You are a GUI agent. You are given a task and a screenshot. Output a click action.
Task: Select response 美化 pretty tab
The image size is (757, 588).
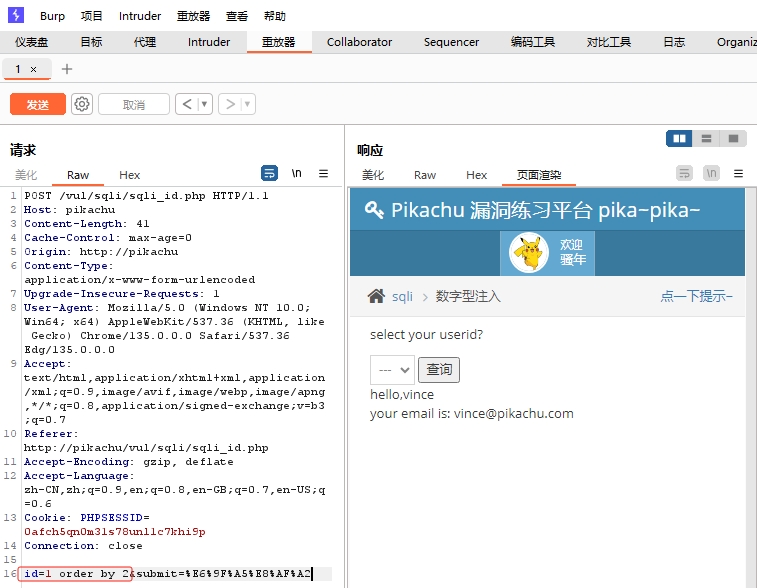[x=373, y=175]
